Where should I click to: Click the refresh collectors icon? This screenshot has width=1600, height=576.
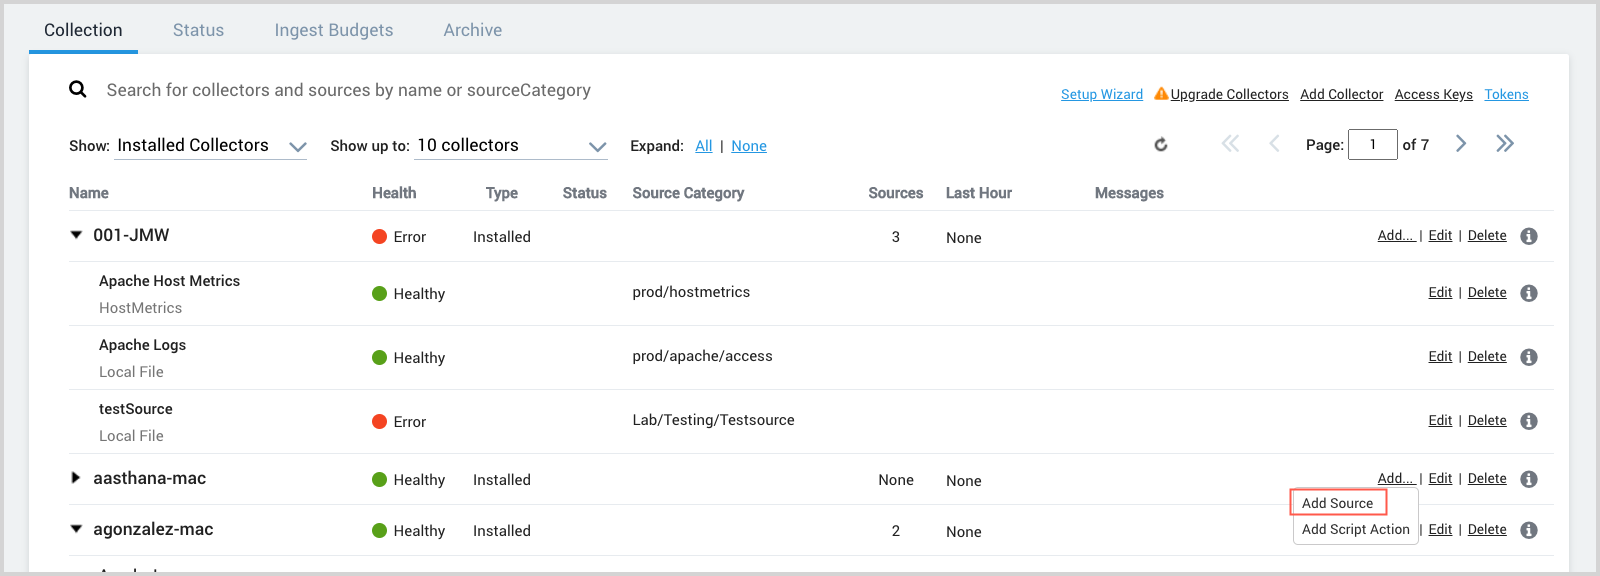click(1160, 145)
